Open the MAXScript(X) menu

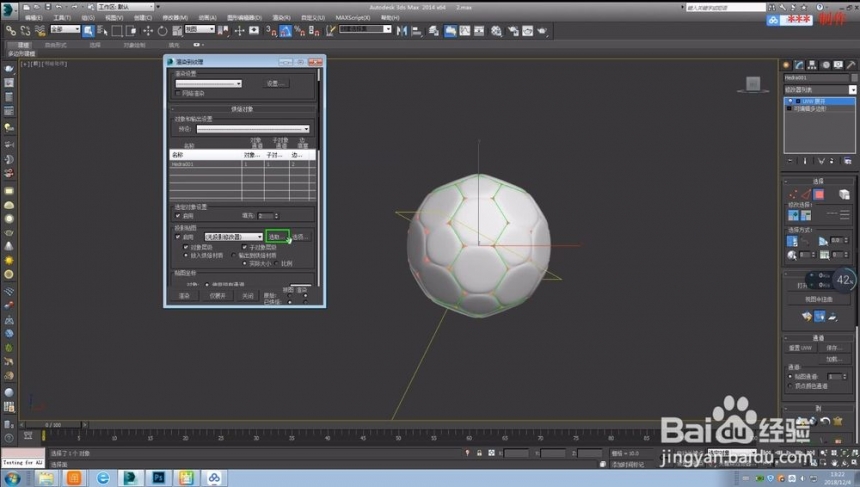(353, 18)
